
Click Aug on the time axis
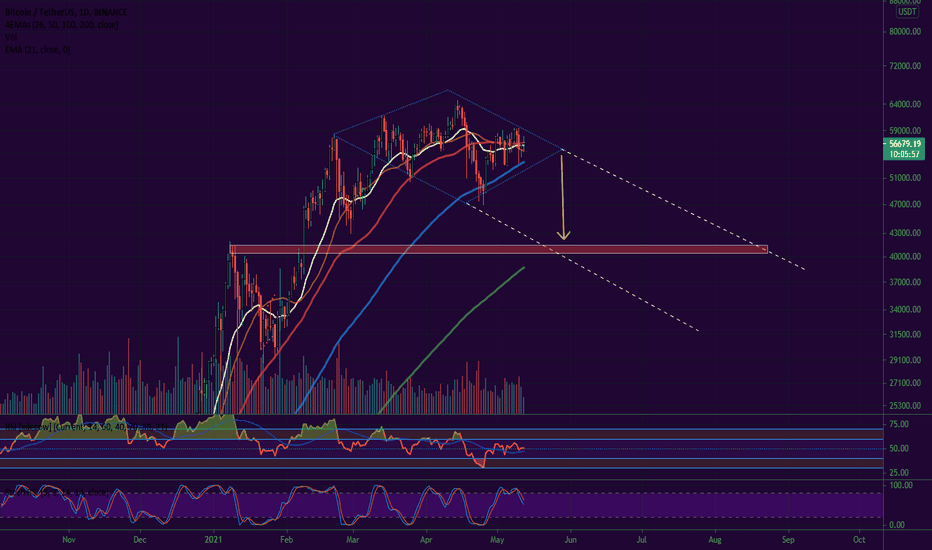point(715,540)
